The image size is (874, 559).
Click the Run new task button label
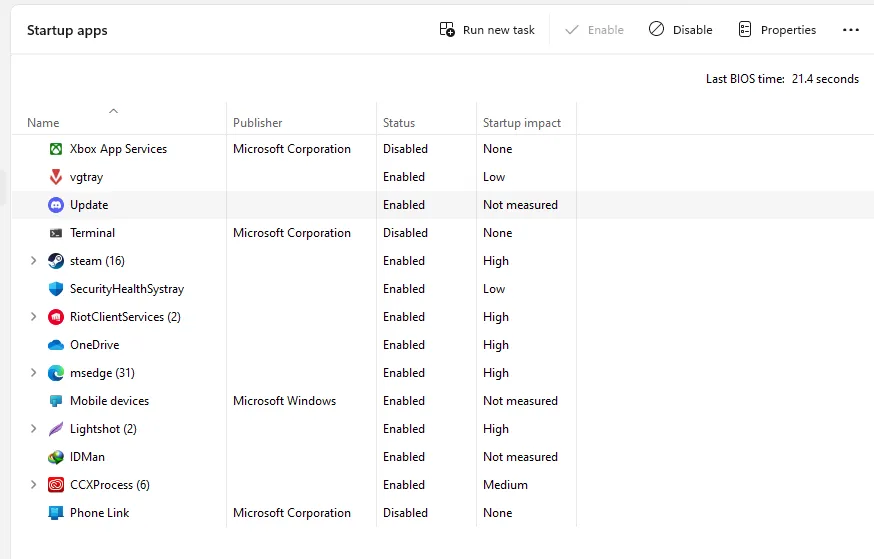tap(499, 30)
